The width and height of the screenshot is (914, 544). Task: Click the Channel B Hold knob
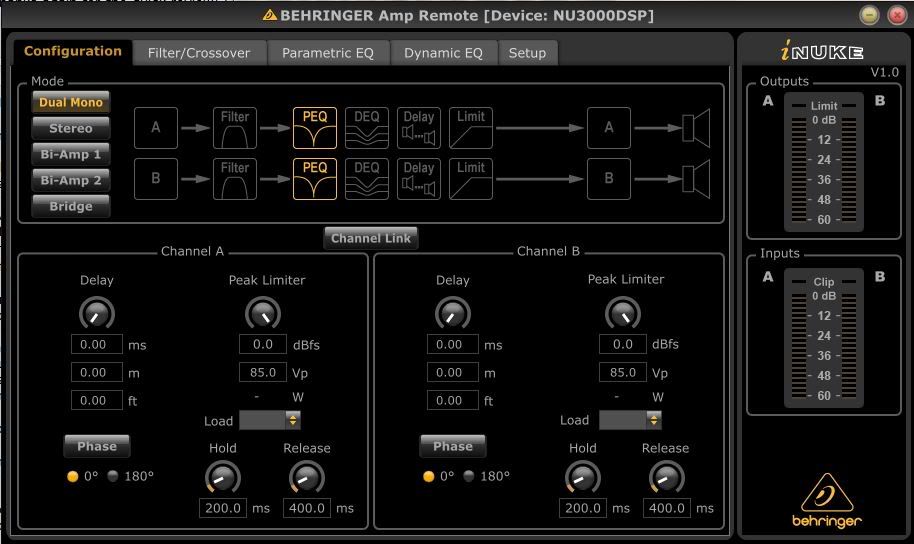coord(582,478)
